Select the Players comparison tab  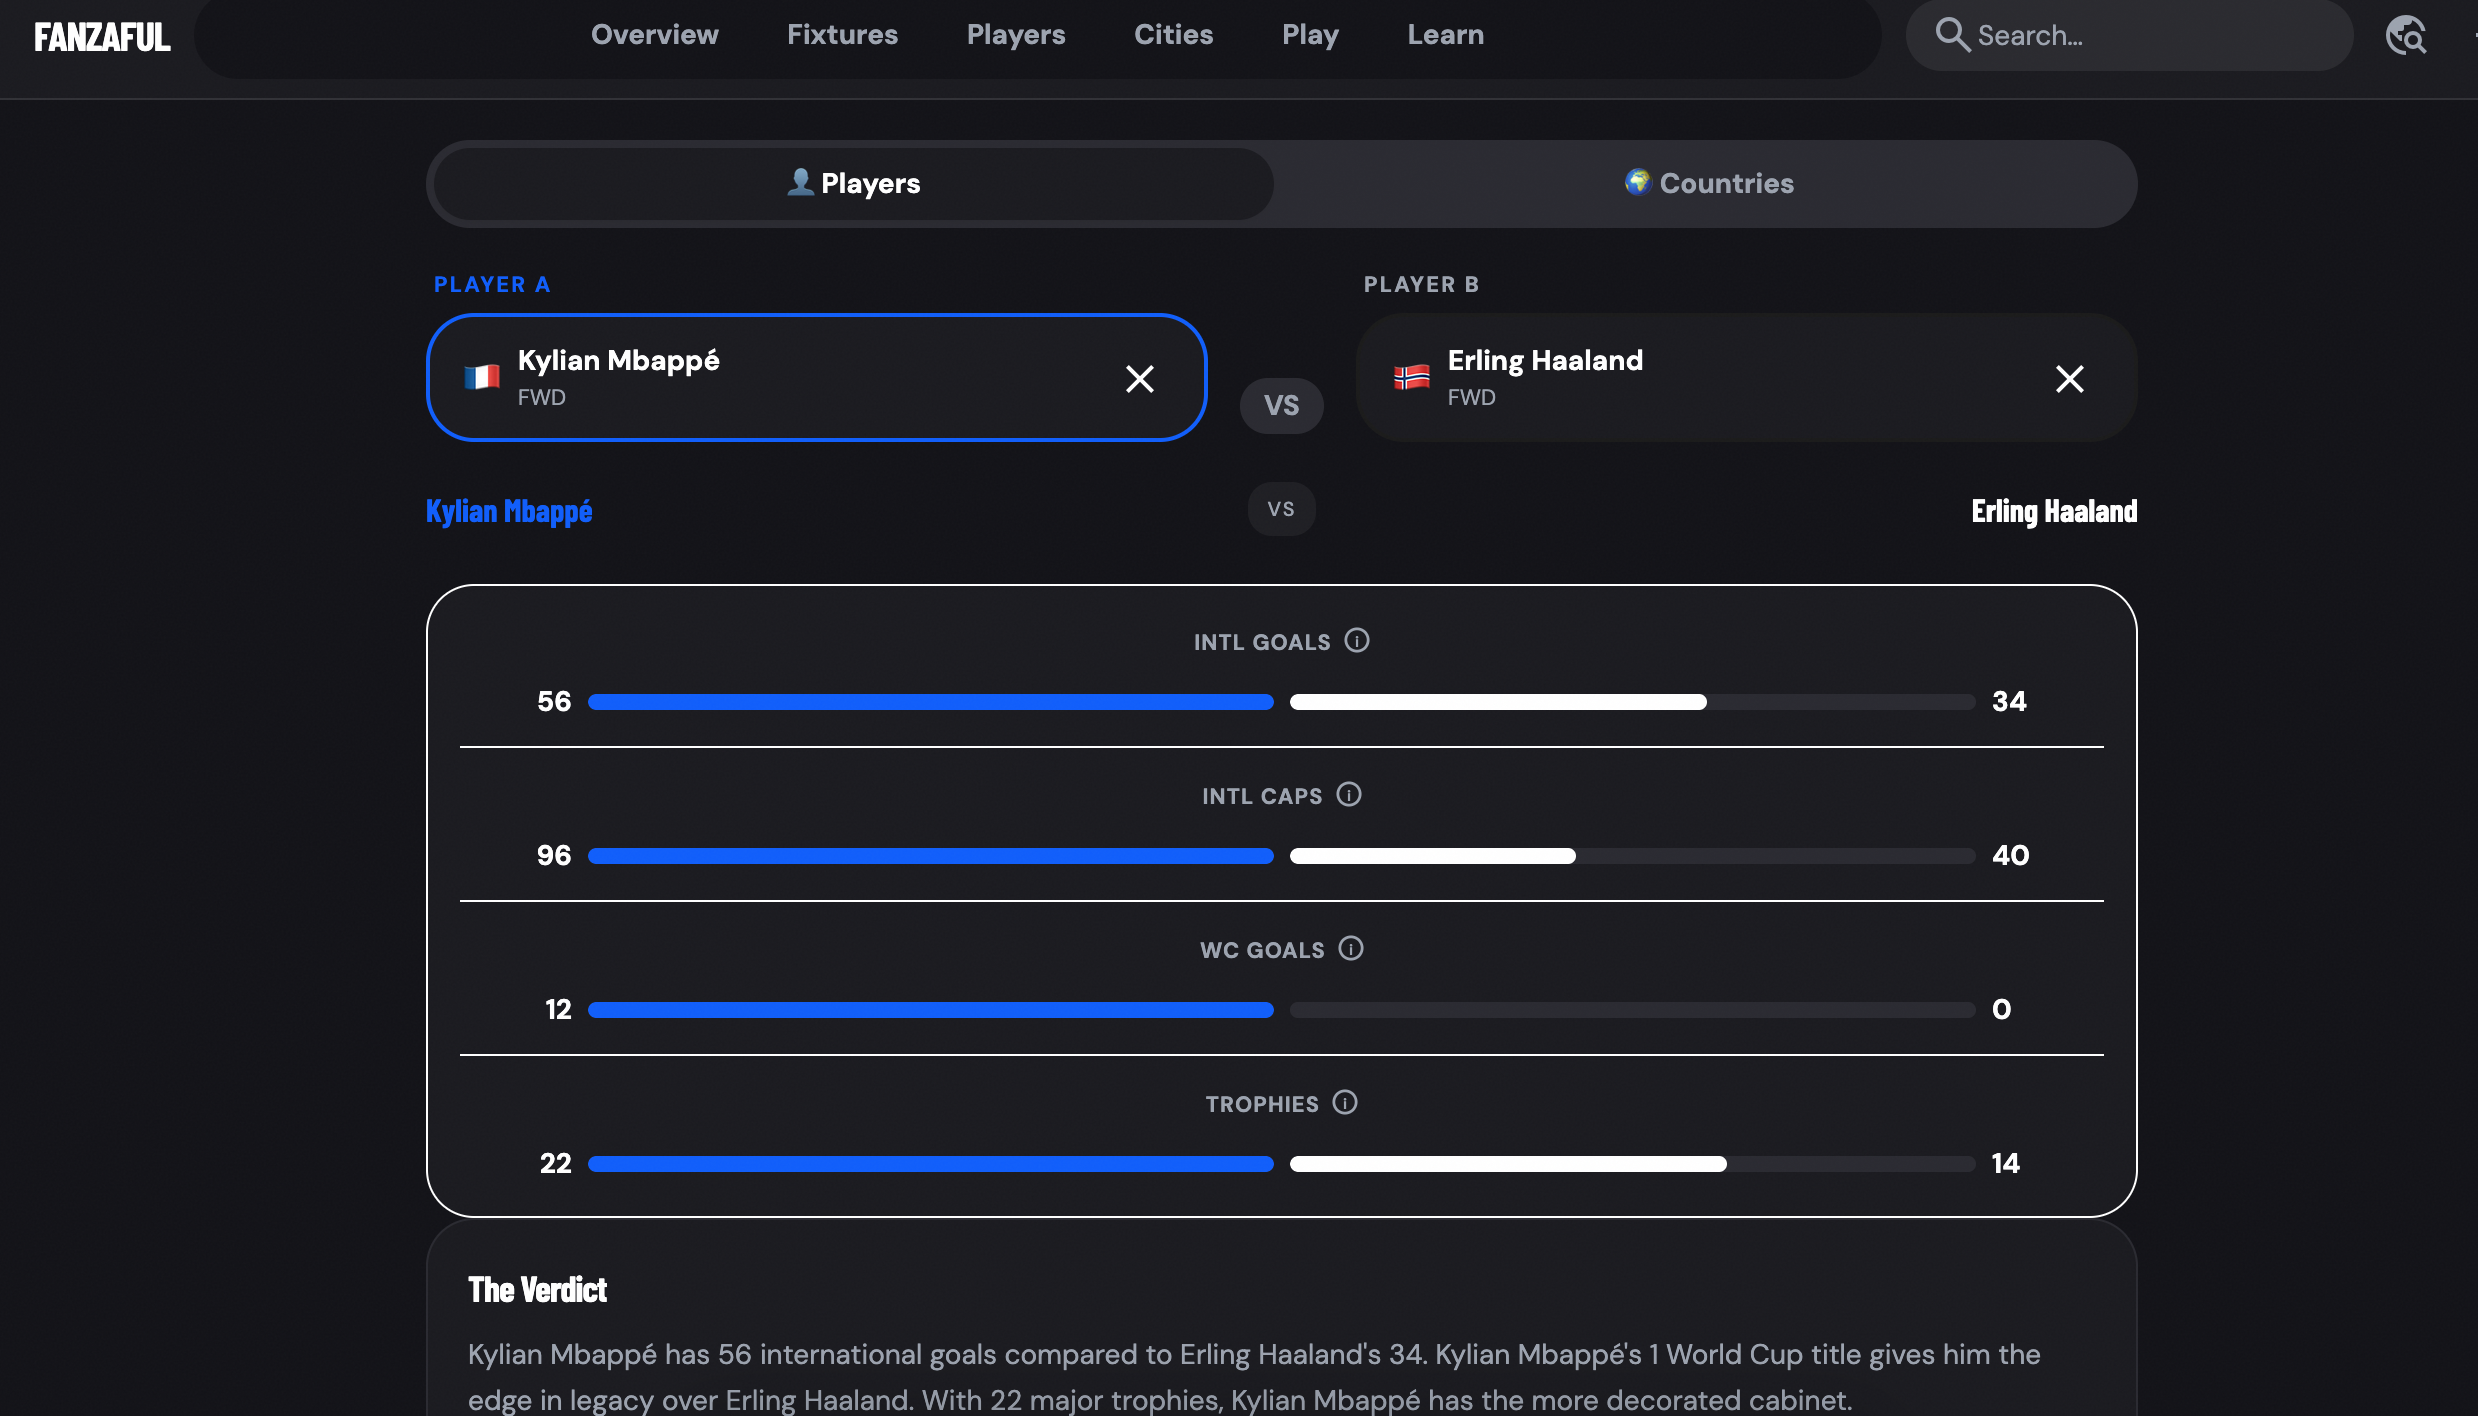point(854,184)
